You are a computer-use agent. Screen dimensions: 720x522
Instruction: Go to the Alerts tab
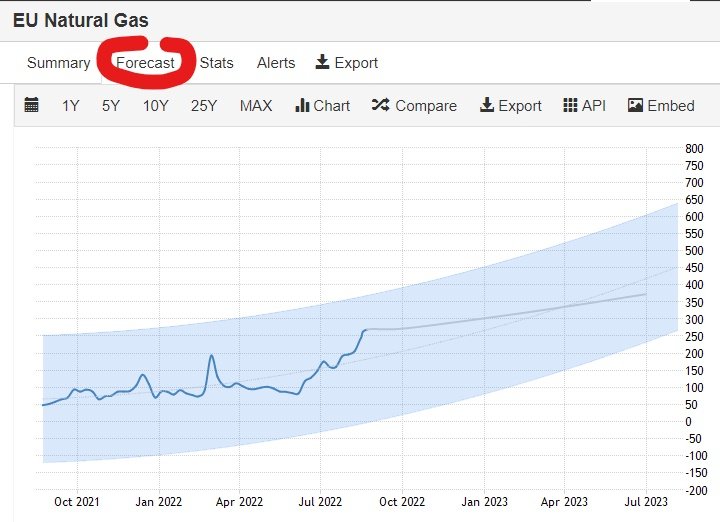click(276, 63)
